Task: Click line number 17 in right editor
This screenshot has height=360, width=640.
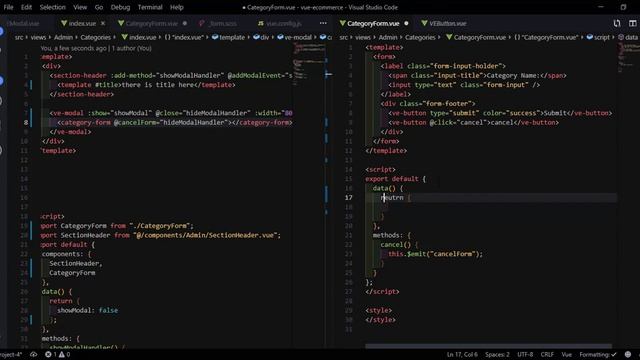Action: point(348,198)
